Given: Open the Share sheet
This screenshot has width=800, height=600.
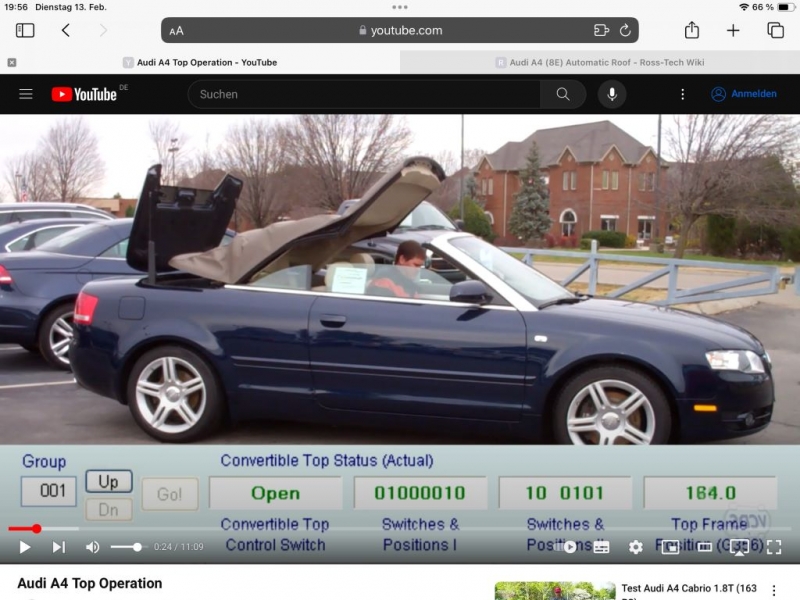Looking at the screenshot, I should pos(692,30).
